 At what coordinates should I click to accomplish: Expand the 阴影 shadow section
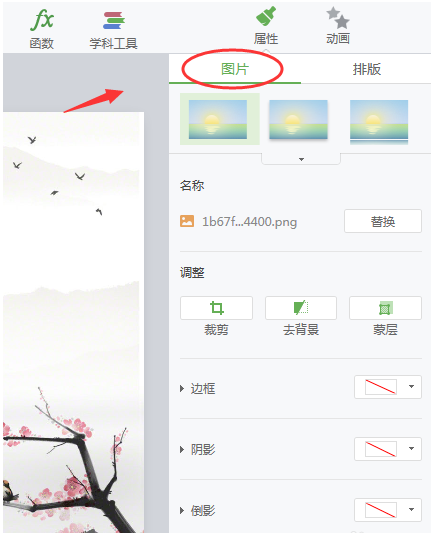tap(198, 449)
